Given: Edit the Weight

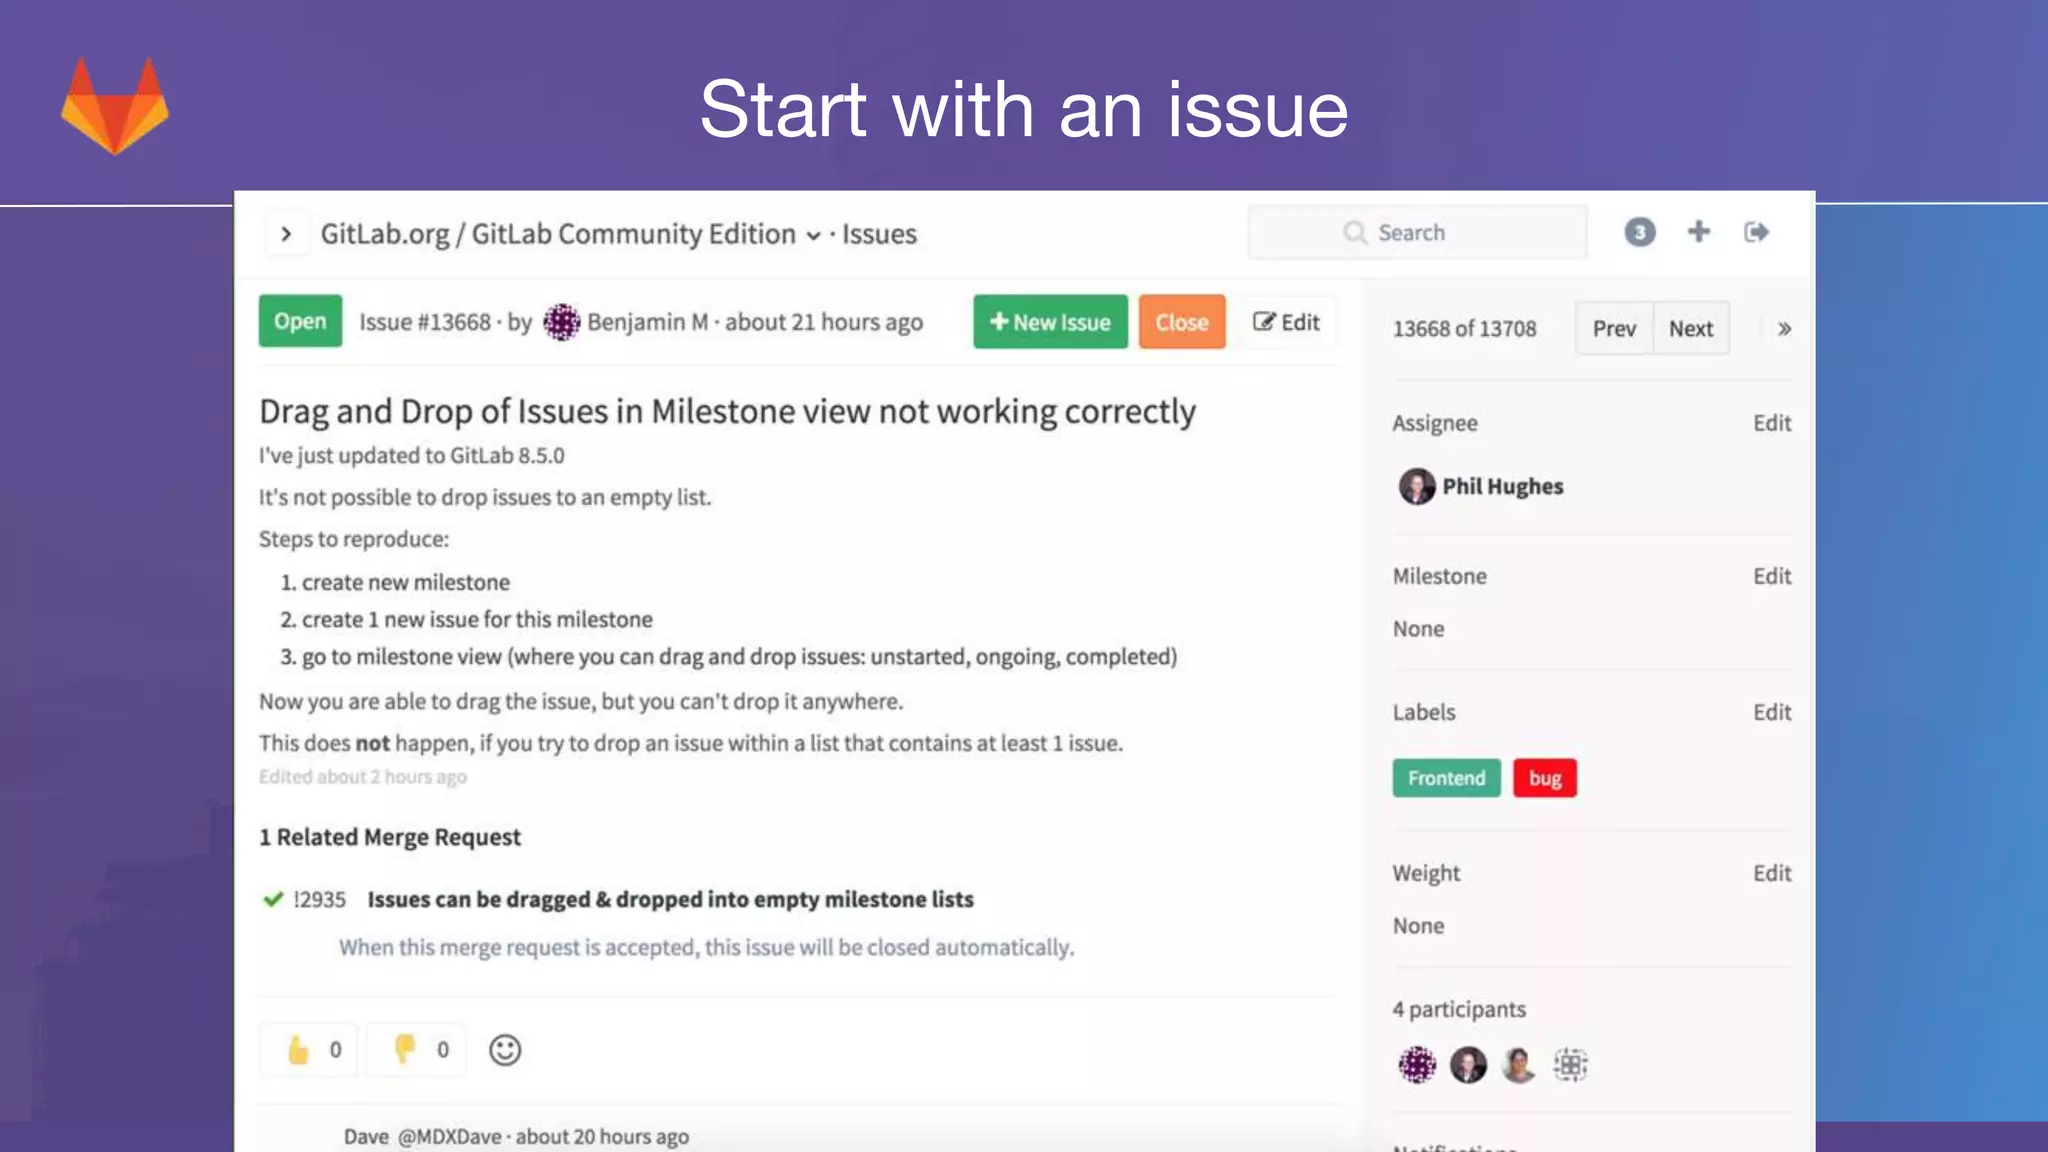Looking at the screenshot, I should click(x=1772, y=873).
